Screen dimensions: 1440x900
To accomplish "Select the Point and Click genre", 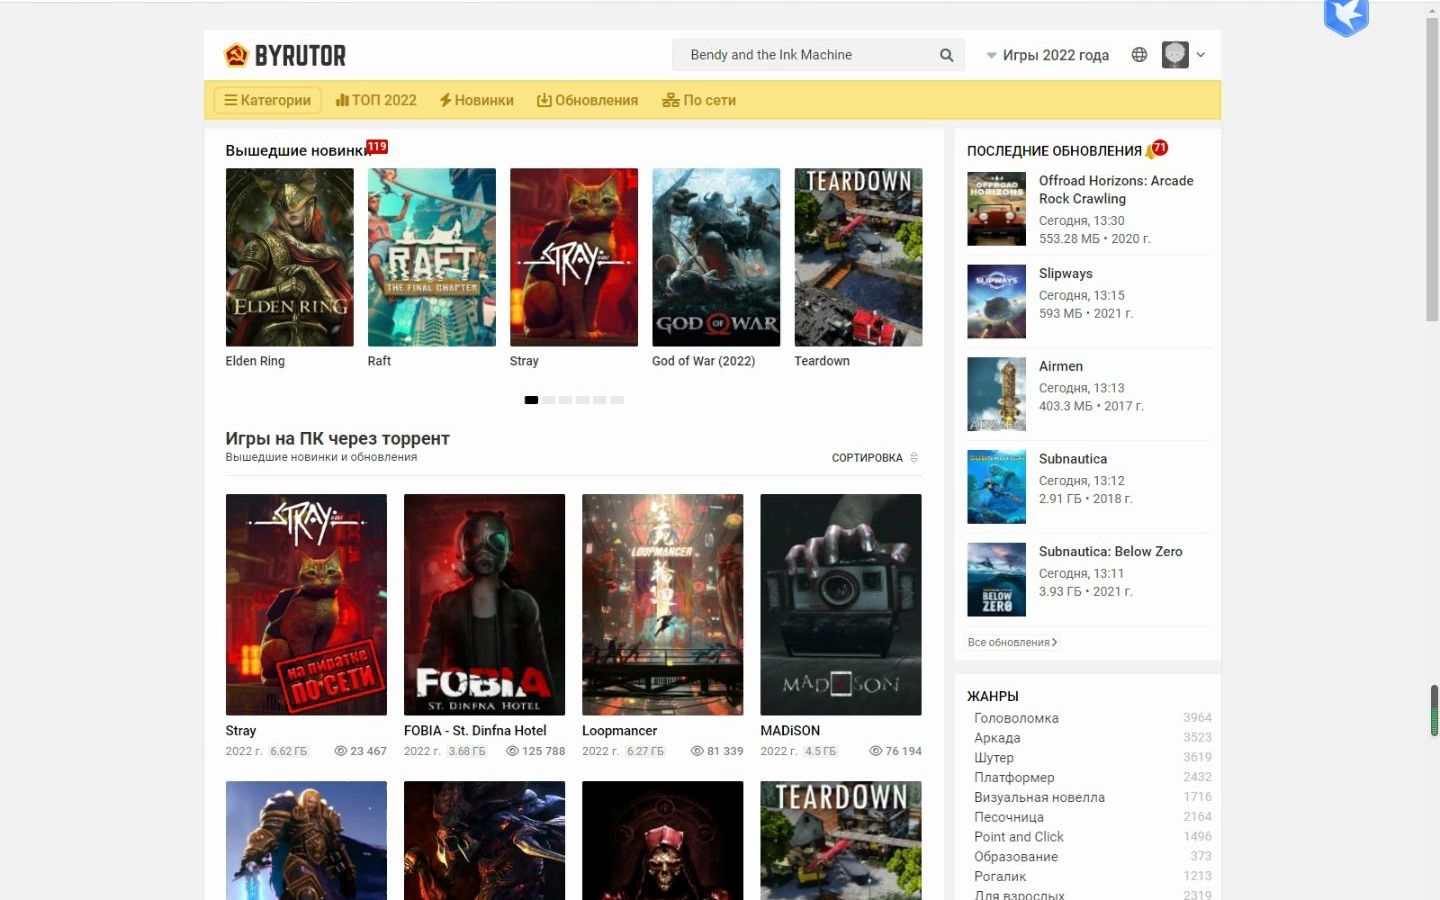I will 1019,837.
